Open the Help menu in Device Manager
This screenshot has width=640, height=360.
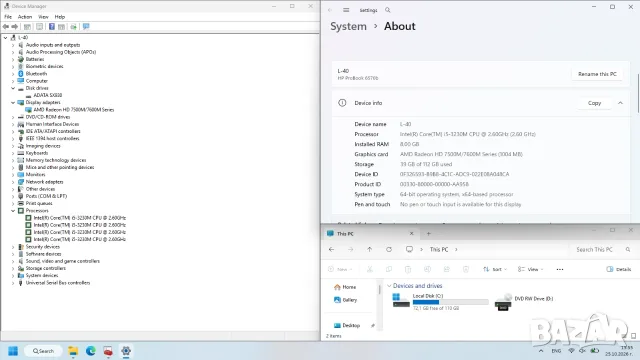[60, 17]
